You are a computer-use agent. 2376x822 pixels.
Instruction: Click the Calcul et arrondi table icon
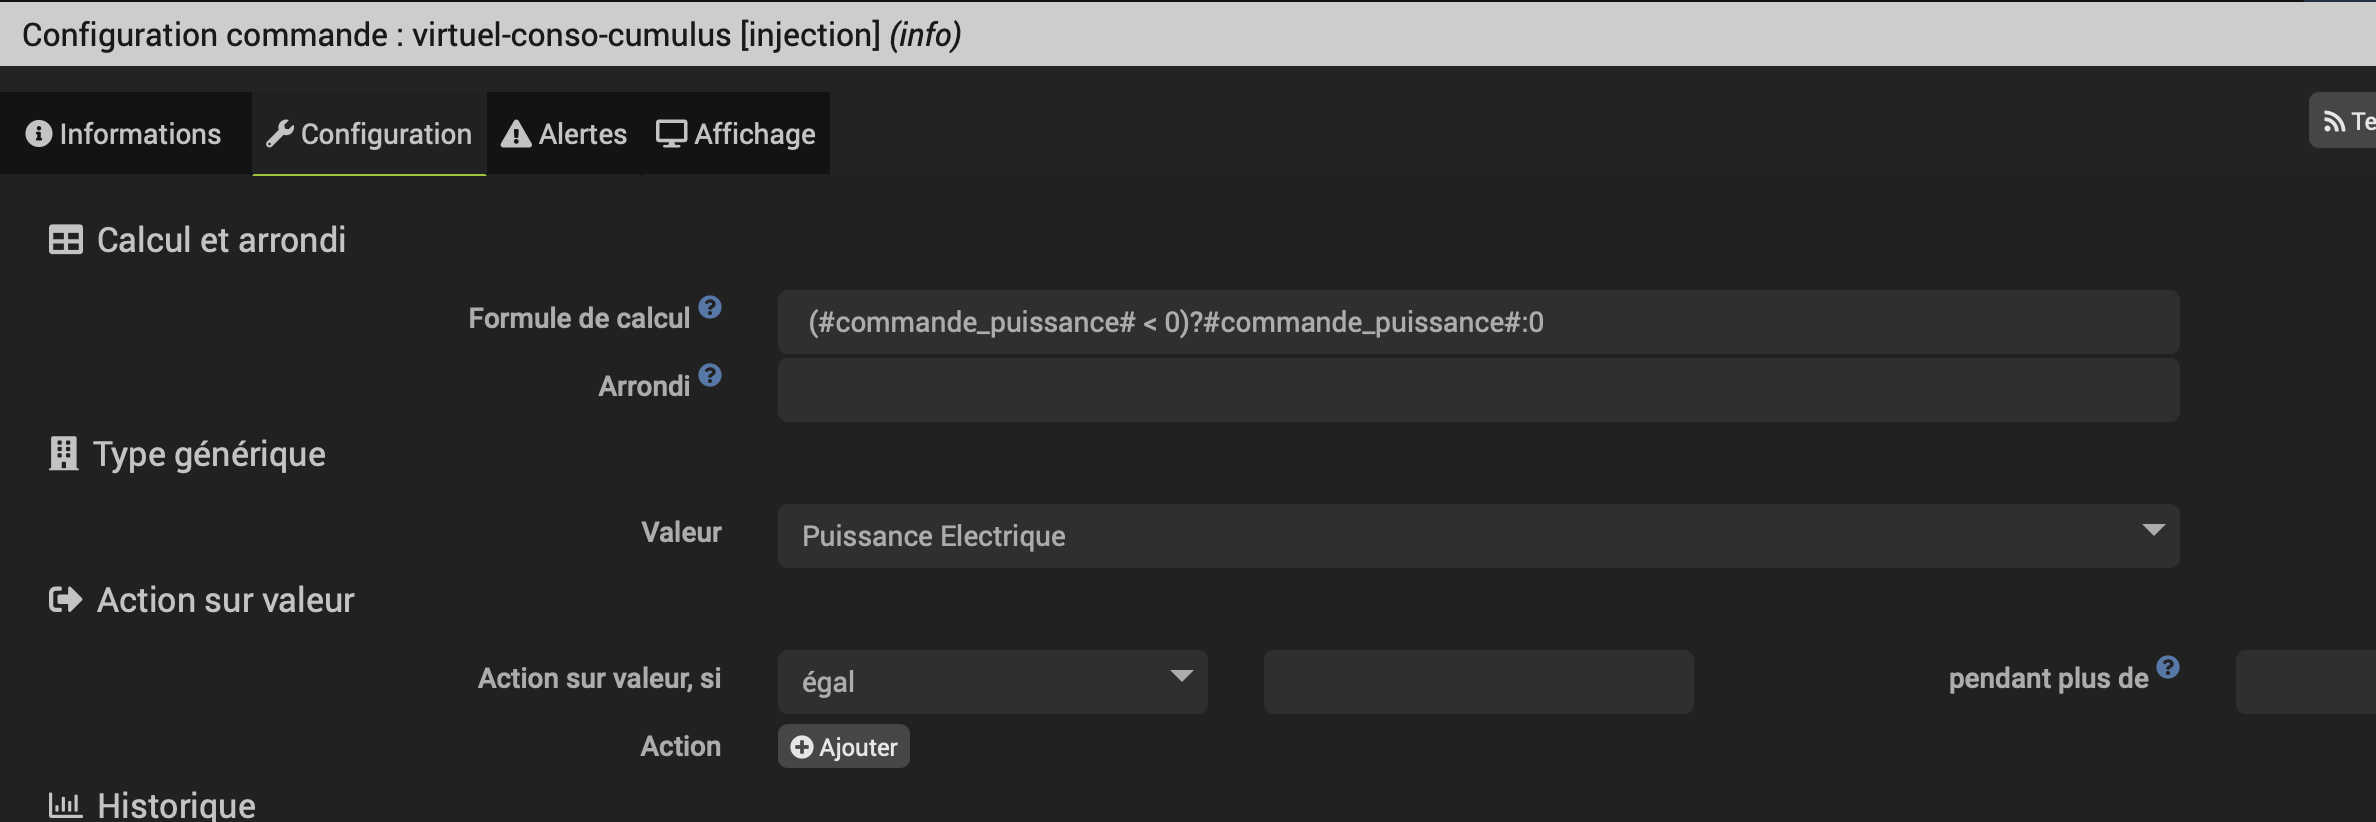(x=66, y=240)
